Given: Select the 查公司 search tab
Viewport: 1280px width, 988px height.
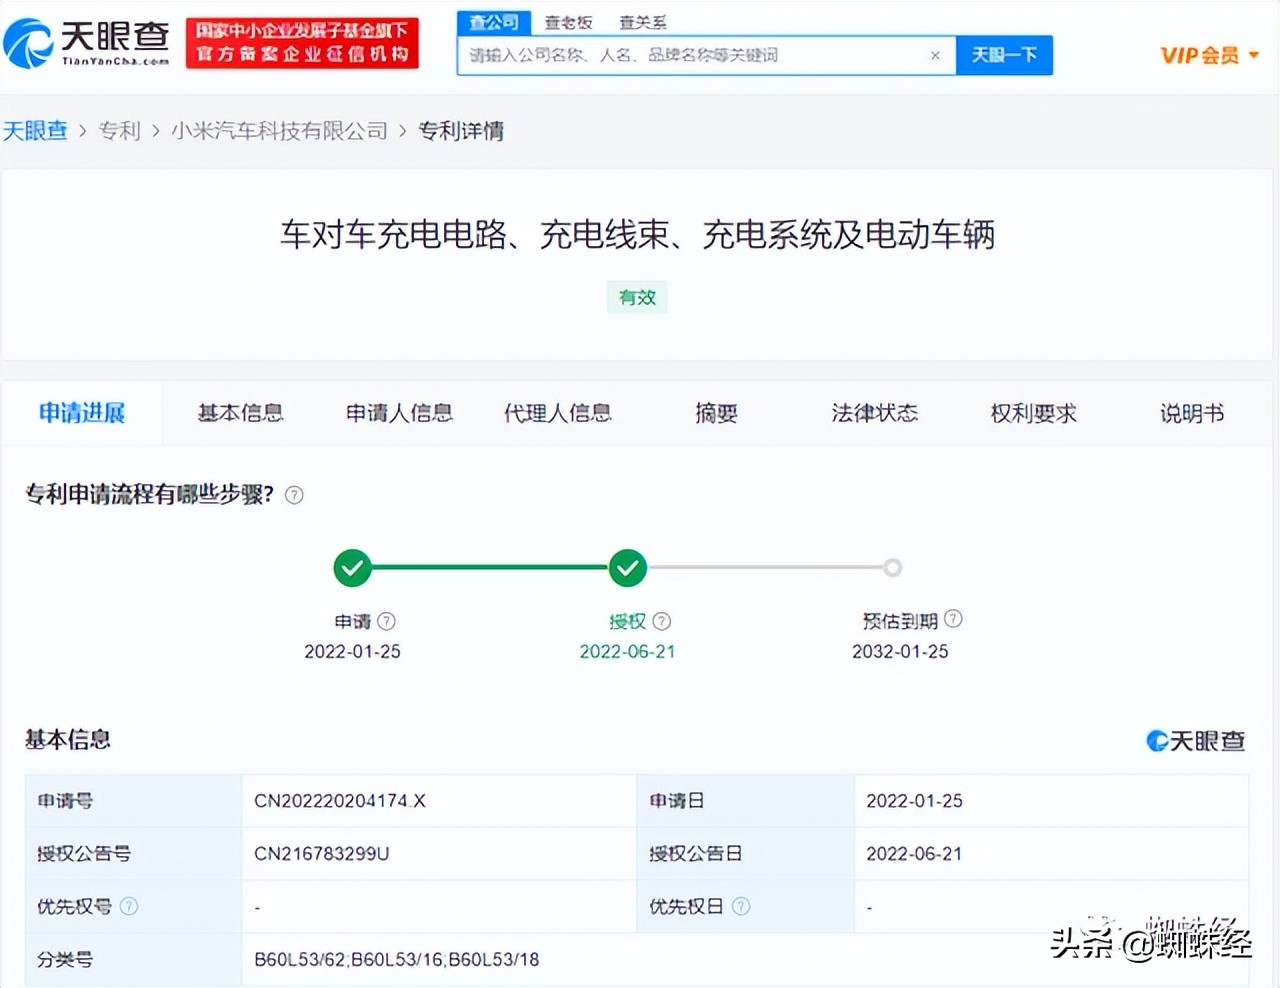Looking at the screenshot, I should tap(494, 22).
